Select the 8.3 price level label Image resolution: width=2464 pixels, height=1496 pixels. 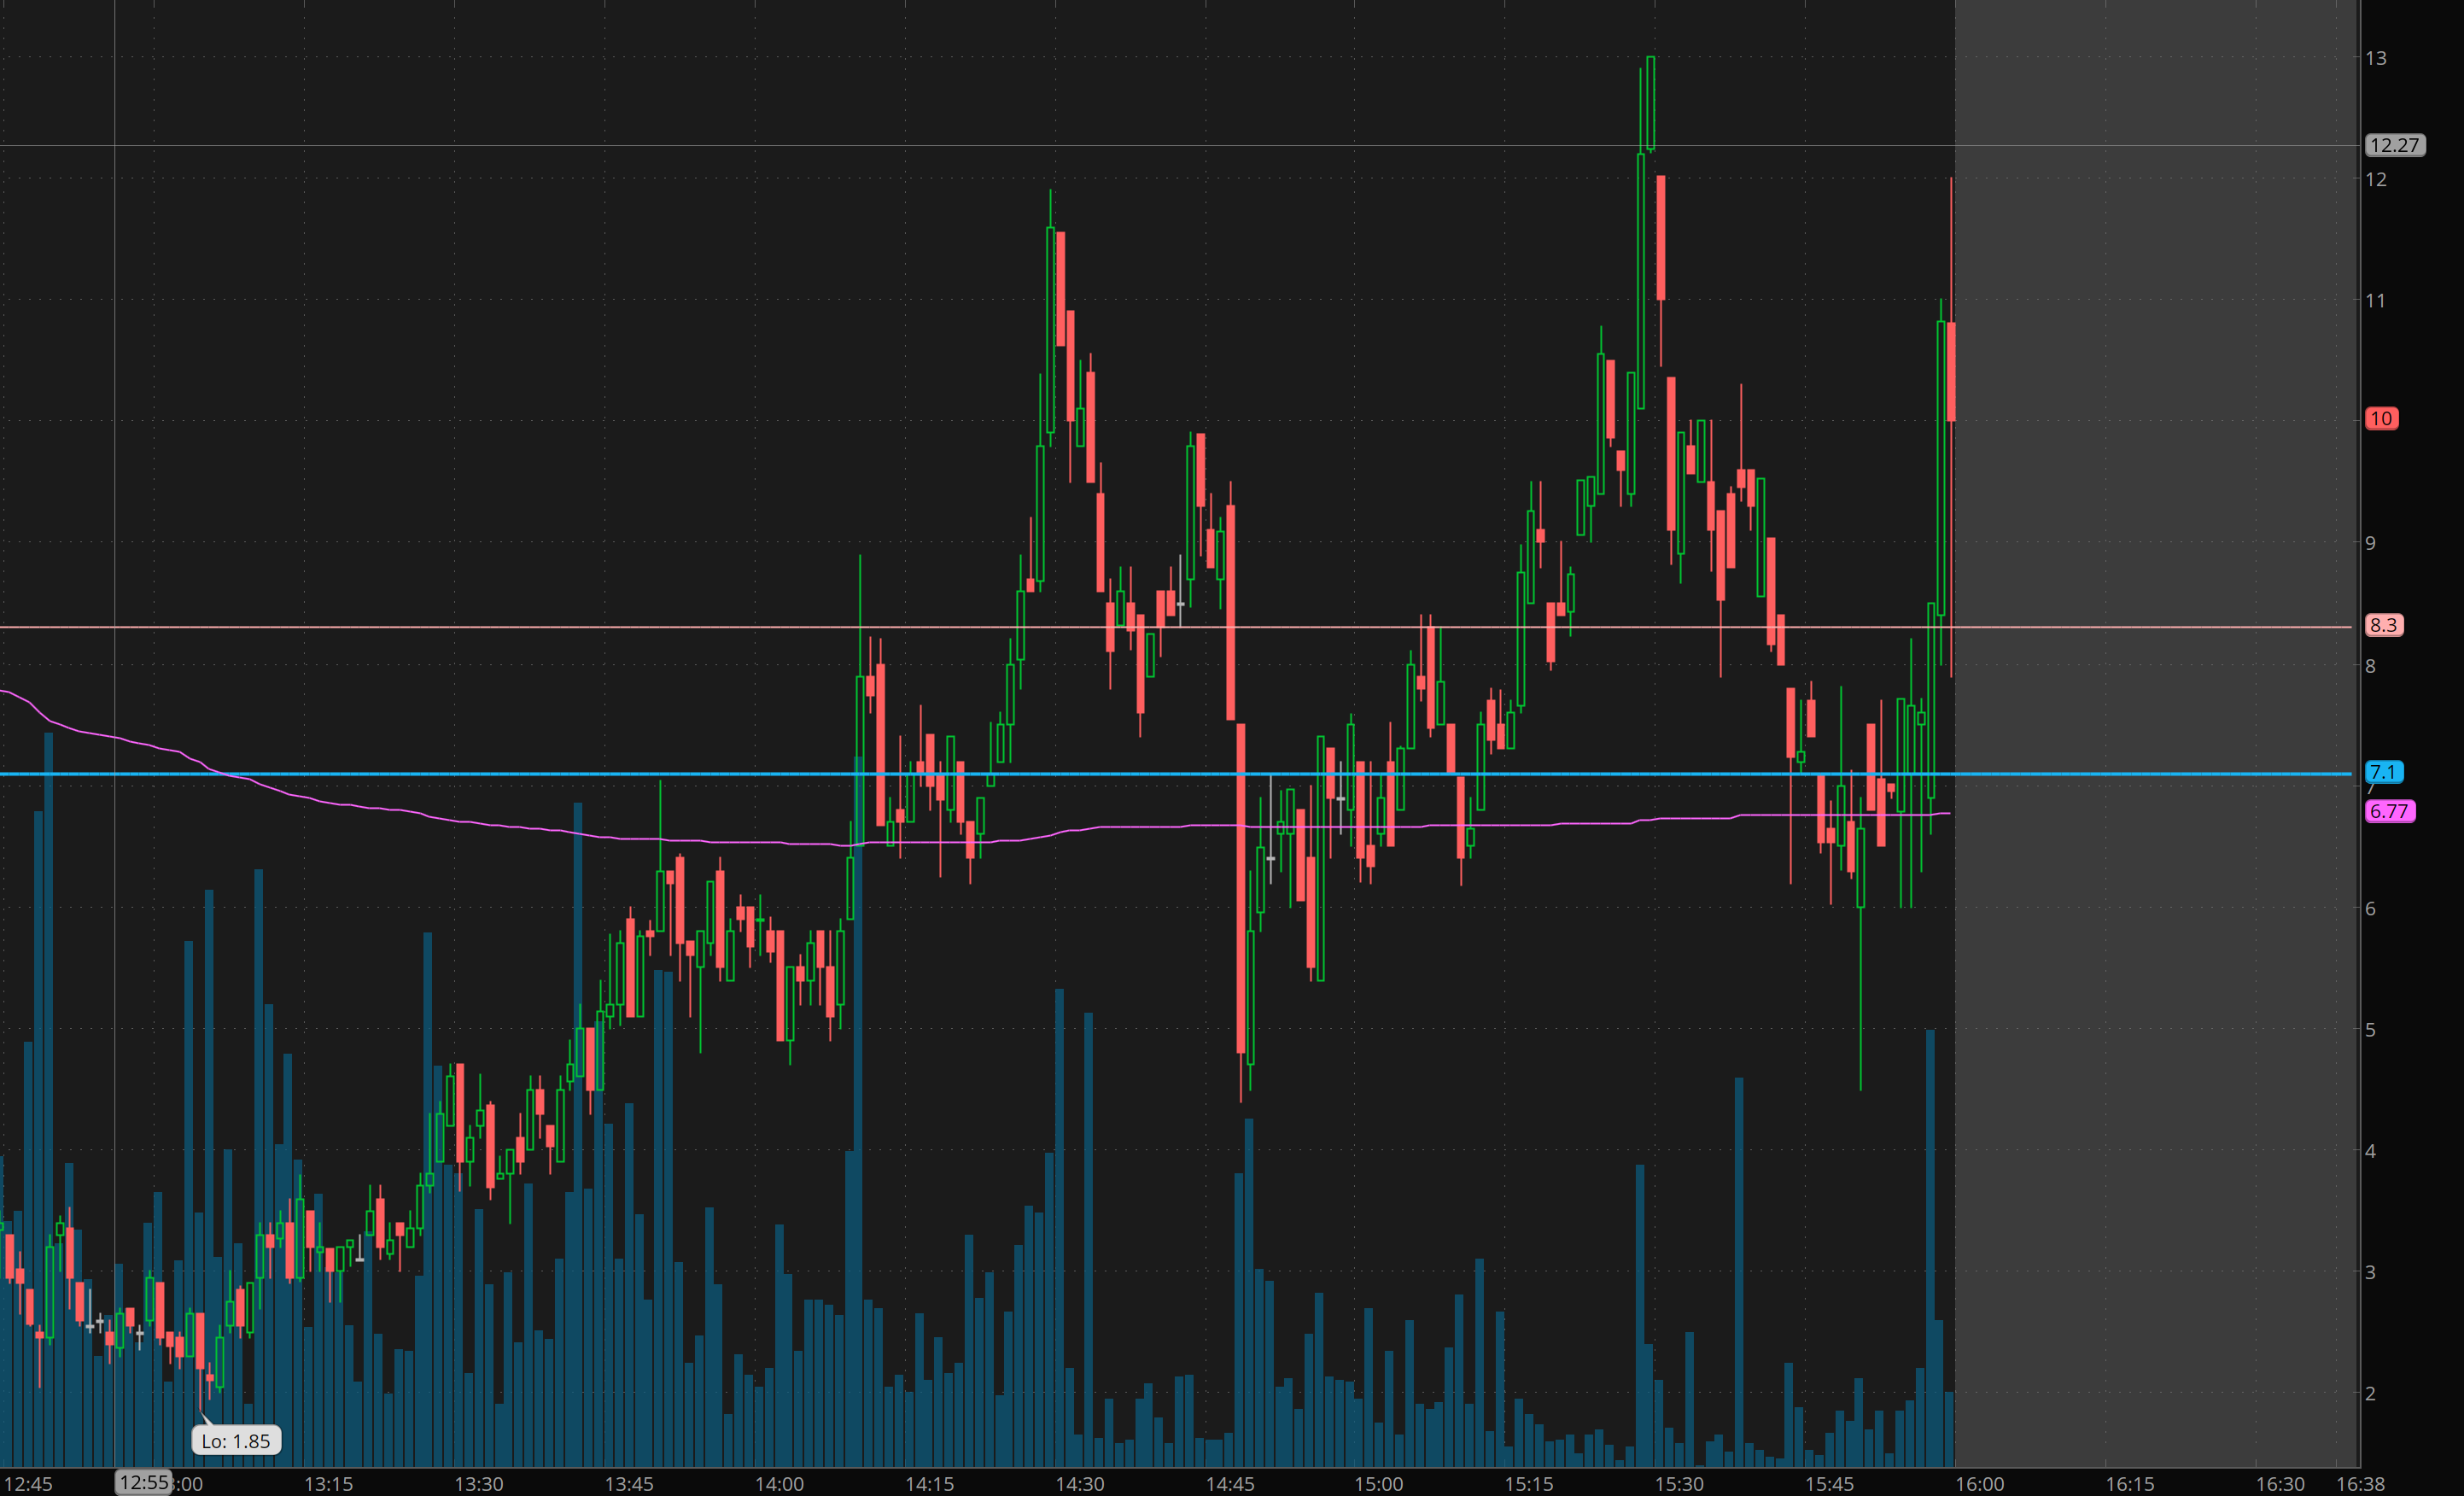[2383, 625]
